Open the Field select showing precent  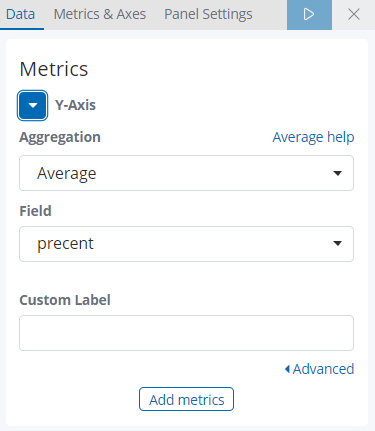click(186, 244)
